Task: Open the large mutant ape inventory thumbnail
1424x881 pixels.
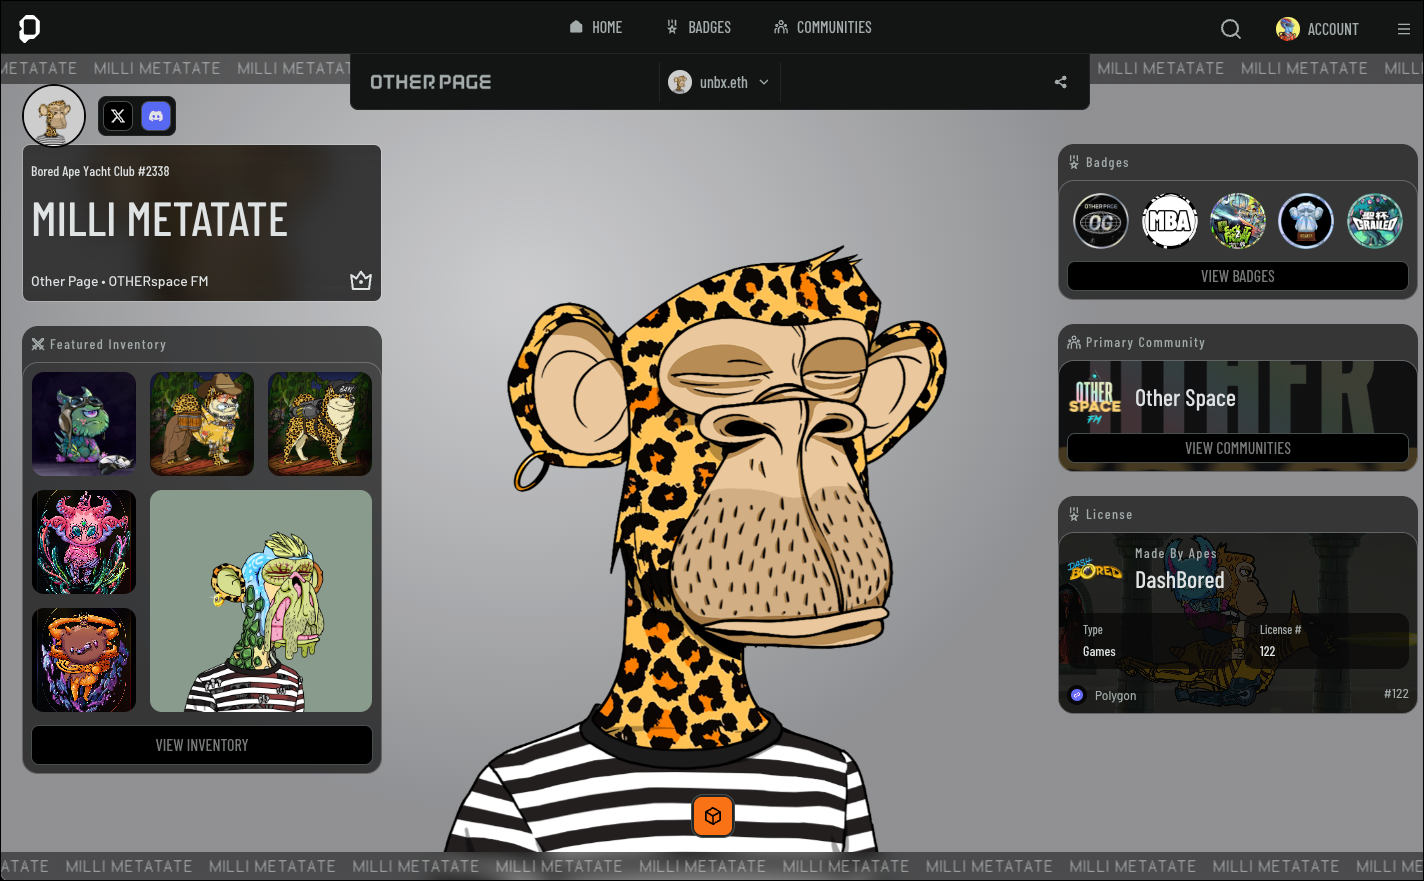Action: pyautogui.click(x=261, y=601)
